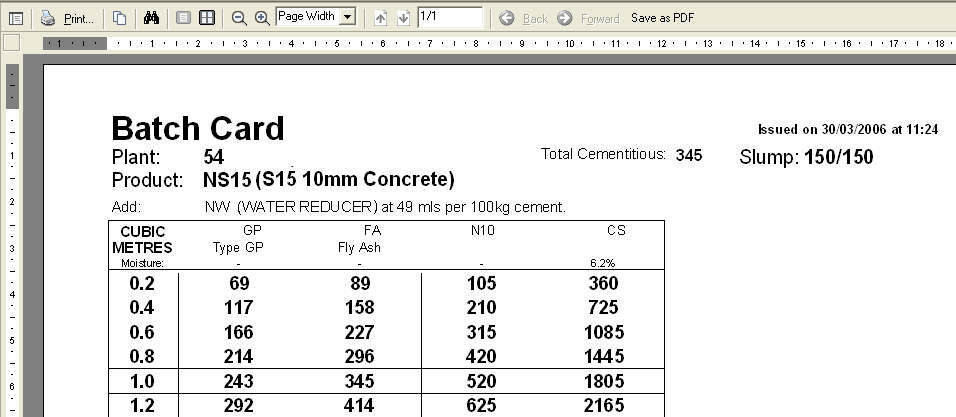Open the Page Width zoom dropdown
Viewport: 956px width, 417px height.
[347, 17]
